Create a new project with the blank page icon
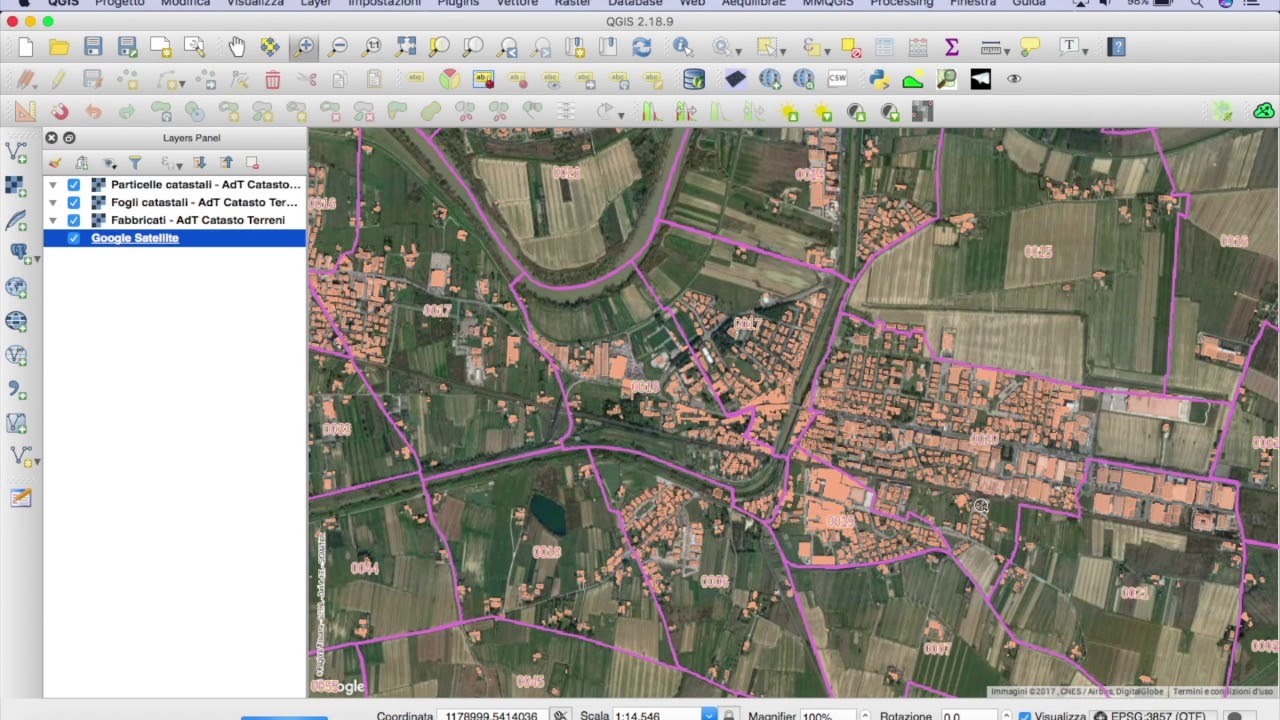The width and height of the screenshot is (1280, 720). 26,47
